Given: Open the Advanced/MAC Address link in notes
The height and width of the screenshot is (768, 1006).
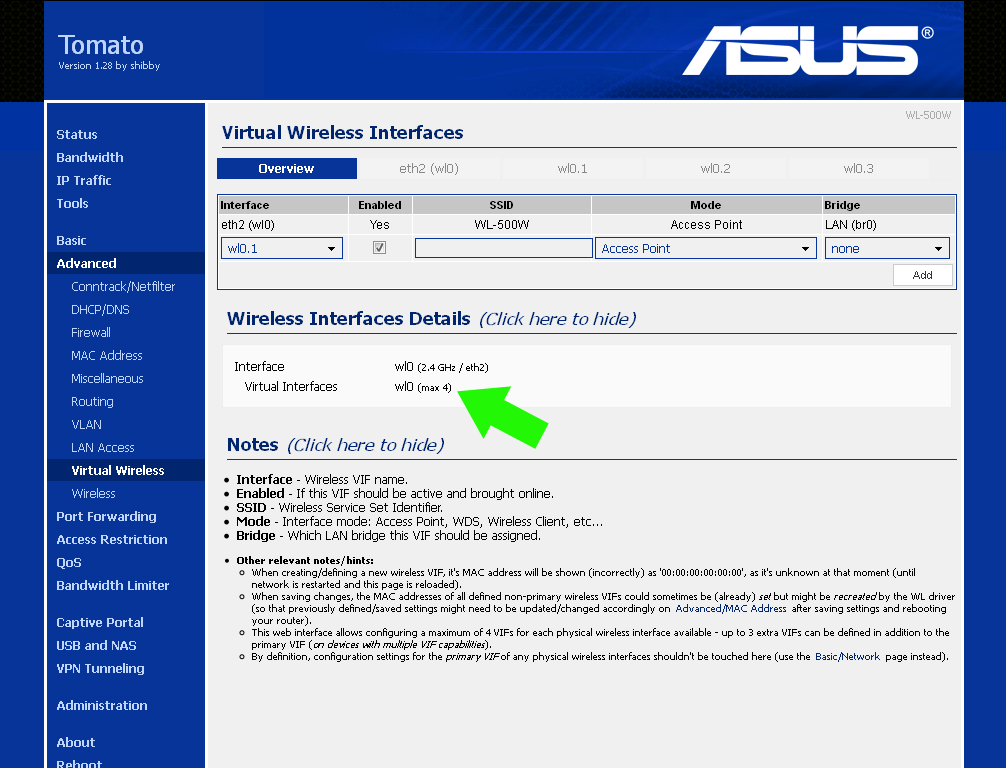Looking at the screenshot, I should [x=731, y=608].
